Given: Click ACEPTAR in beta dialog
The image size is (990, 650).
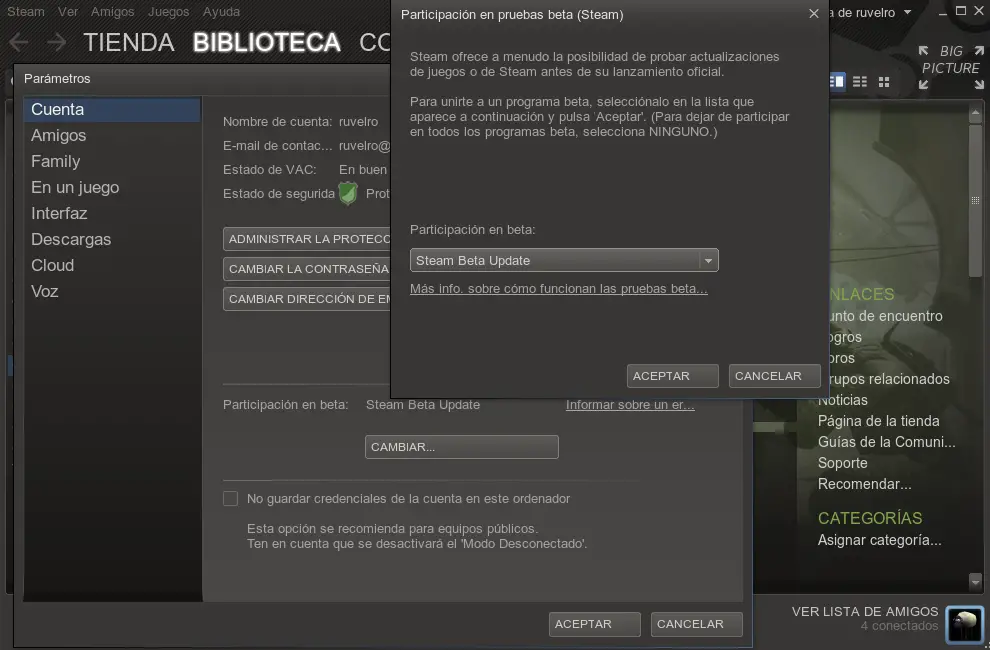Looking at the screenshot, I should click(672, 376).
